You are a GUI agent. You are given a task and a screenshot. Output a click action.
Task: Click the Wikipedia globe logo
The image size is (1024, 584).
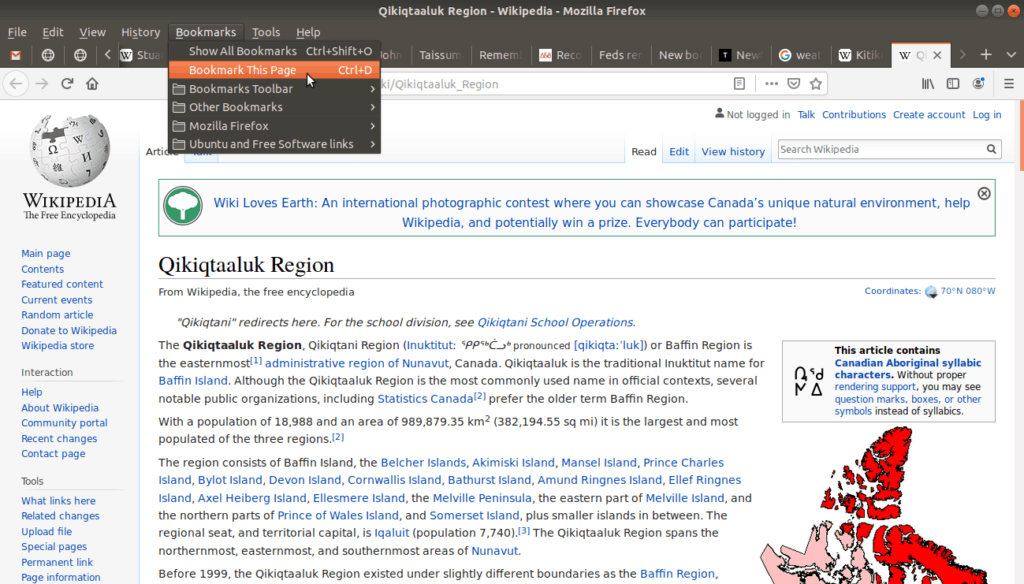(70, 152)
